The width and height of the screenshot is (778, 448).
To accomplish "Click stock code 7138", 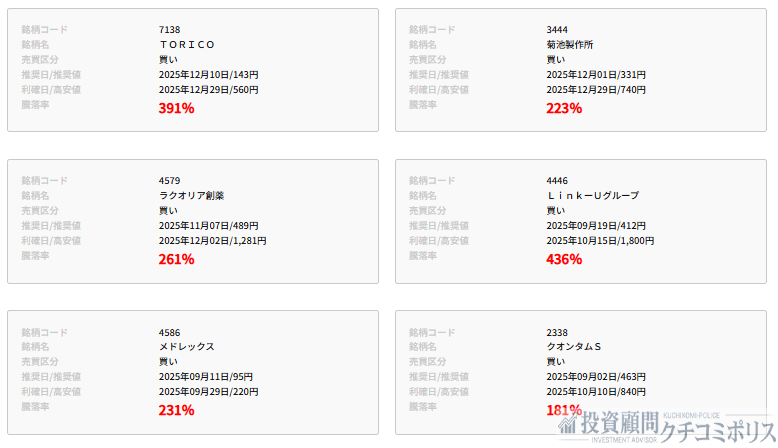I will [169, 30].
